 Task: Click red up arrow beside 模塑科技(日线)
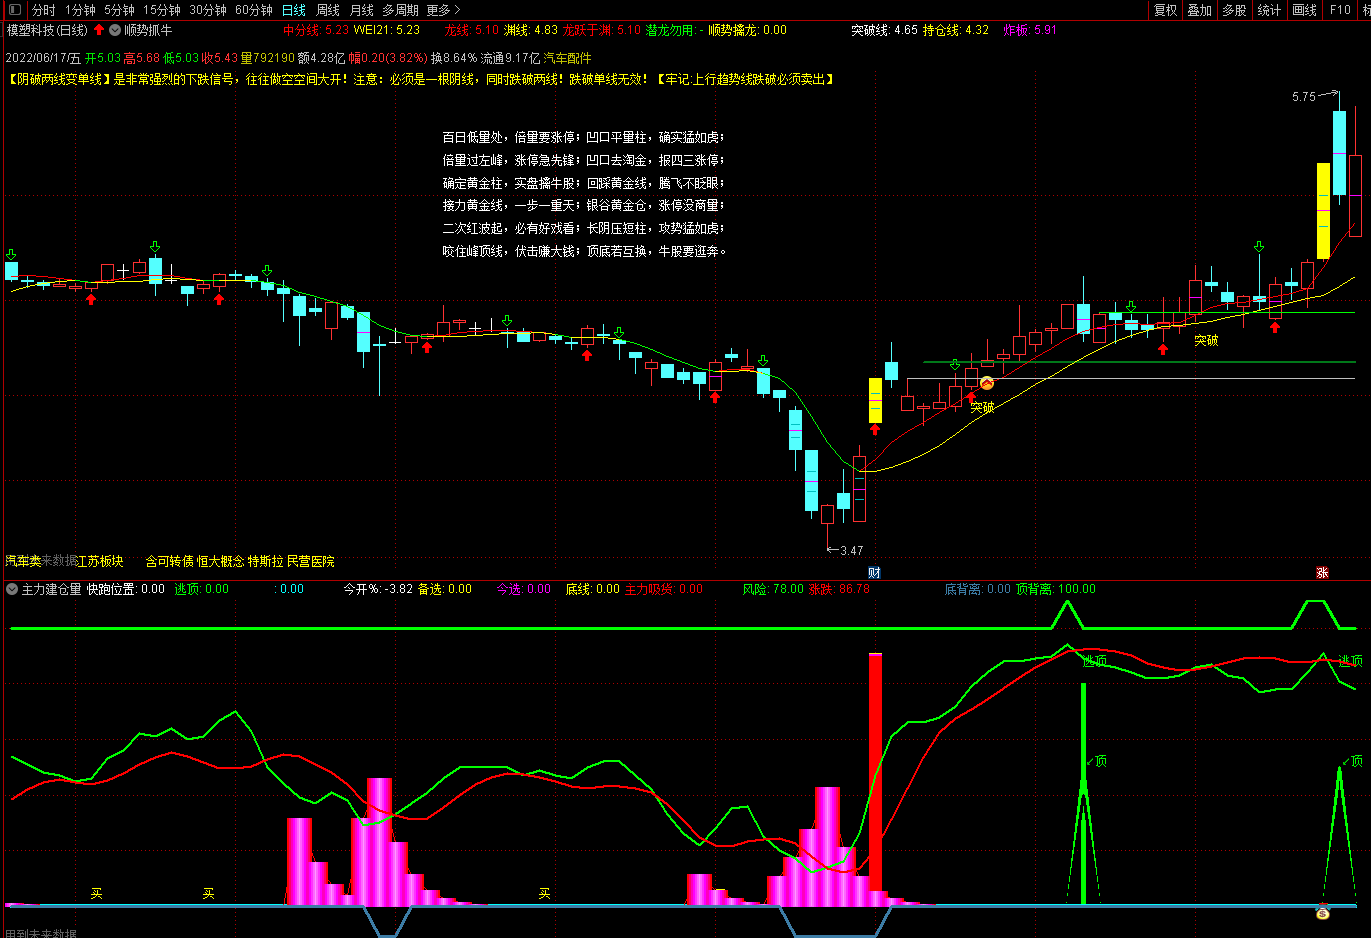pos(99,30)
